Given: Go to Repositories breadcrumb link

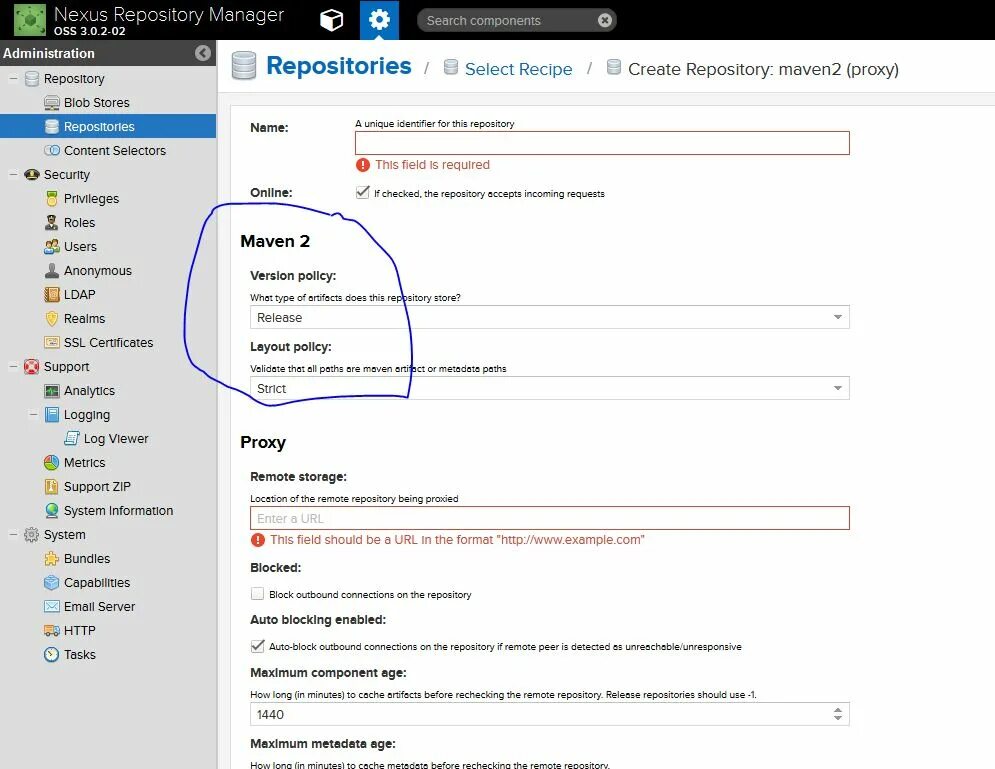Looking at the screenshot, I should [x=339, y=66].
